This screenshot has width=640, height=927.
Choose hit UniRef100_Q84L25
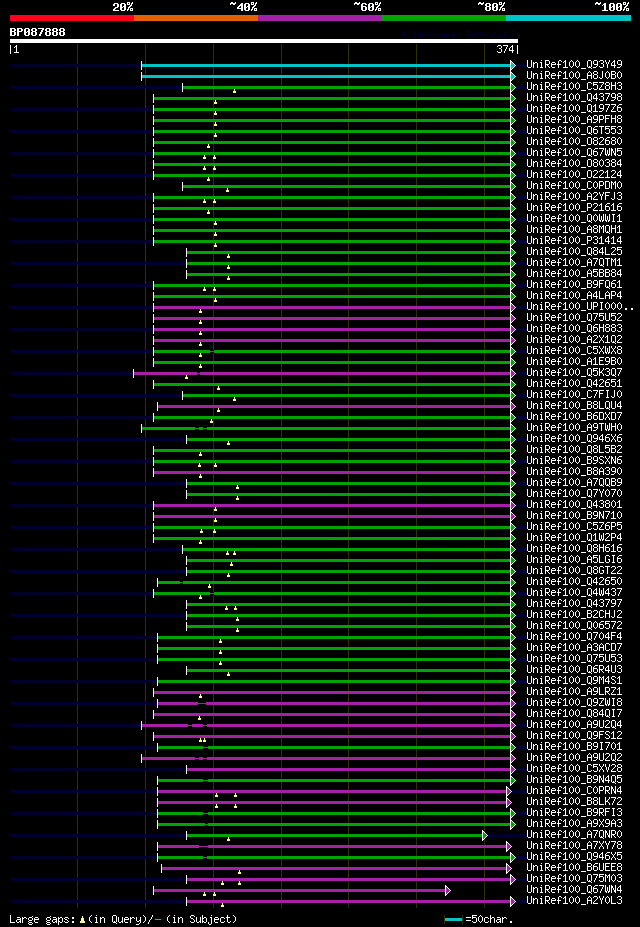(574, 251)
